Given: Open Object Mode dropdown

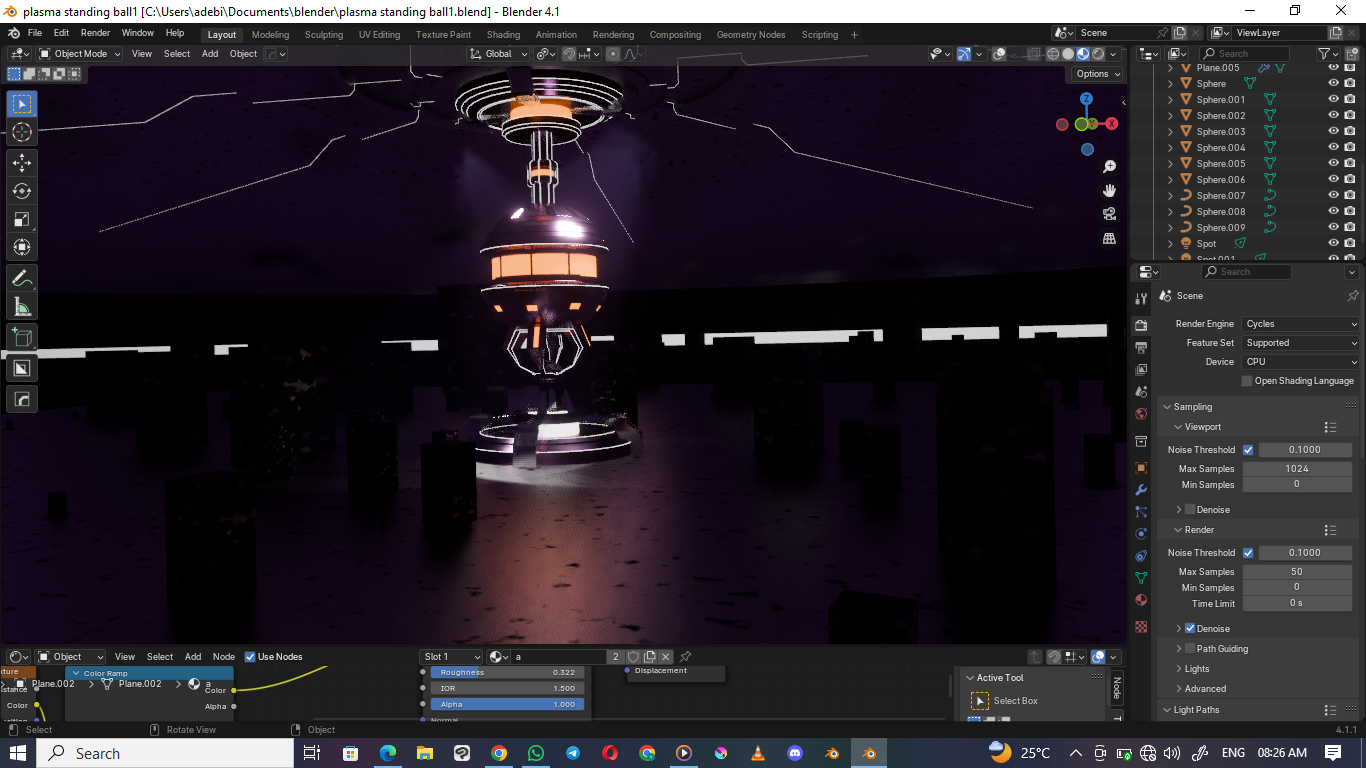Looking at the screenshot, I should 78,54.
